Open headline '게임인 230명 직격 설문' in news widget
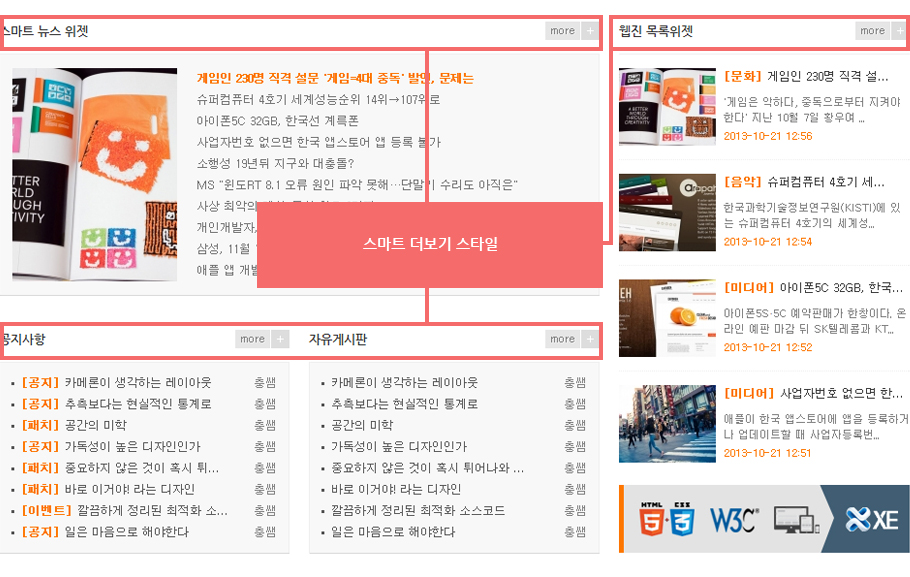This screenshot has height=577, width=910. [x=335, y=78]
